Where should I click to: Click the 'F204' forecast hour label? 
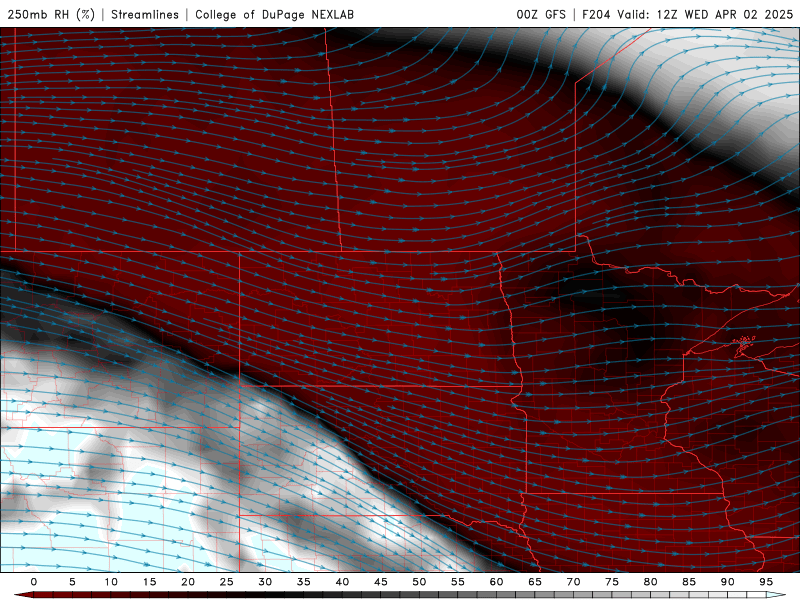[596, 14]
